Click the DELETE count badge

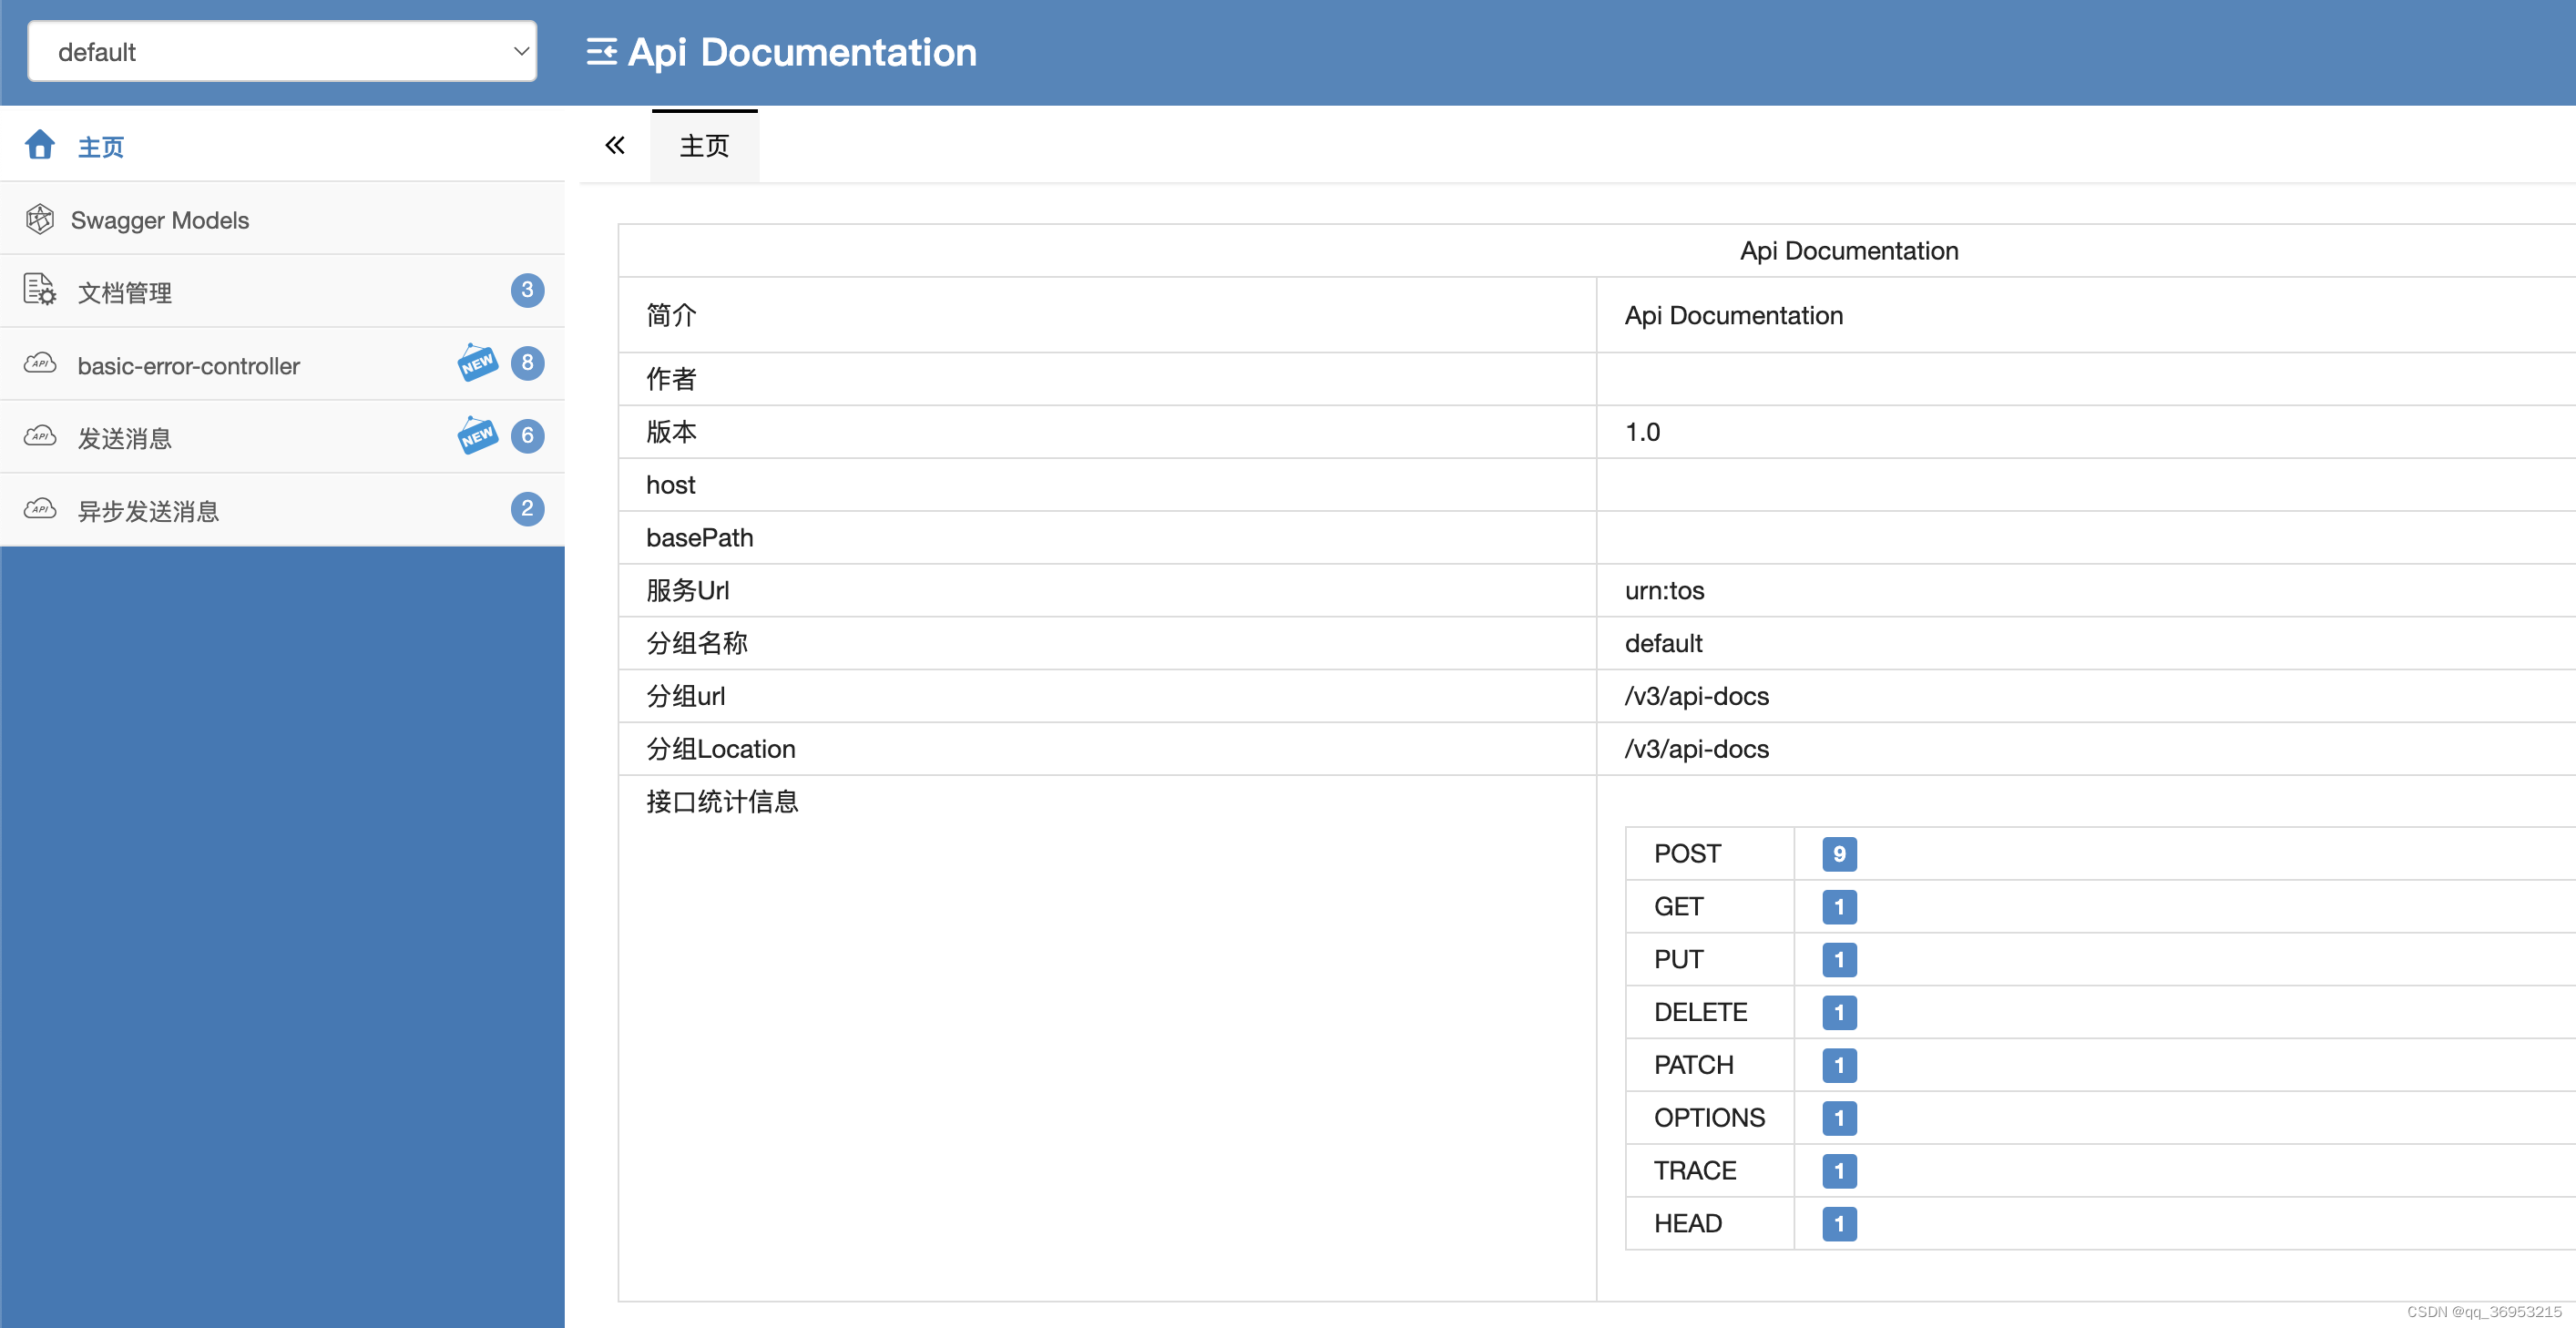click(1838, 1012)
